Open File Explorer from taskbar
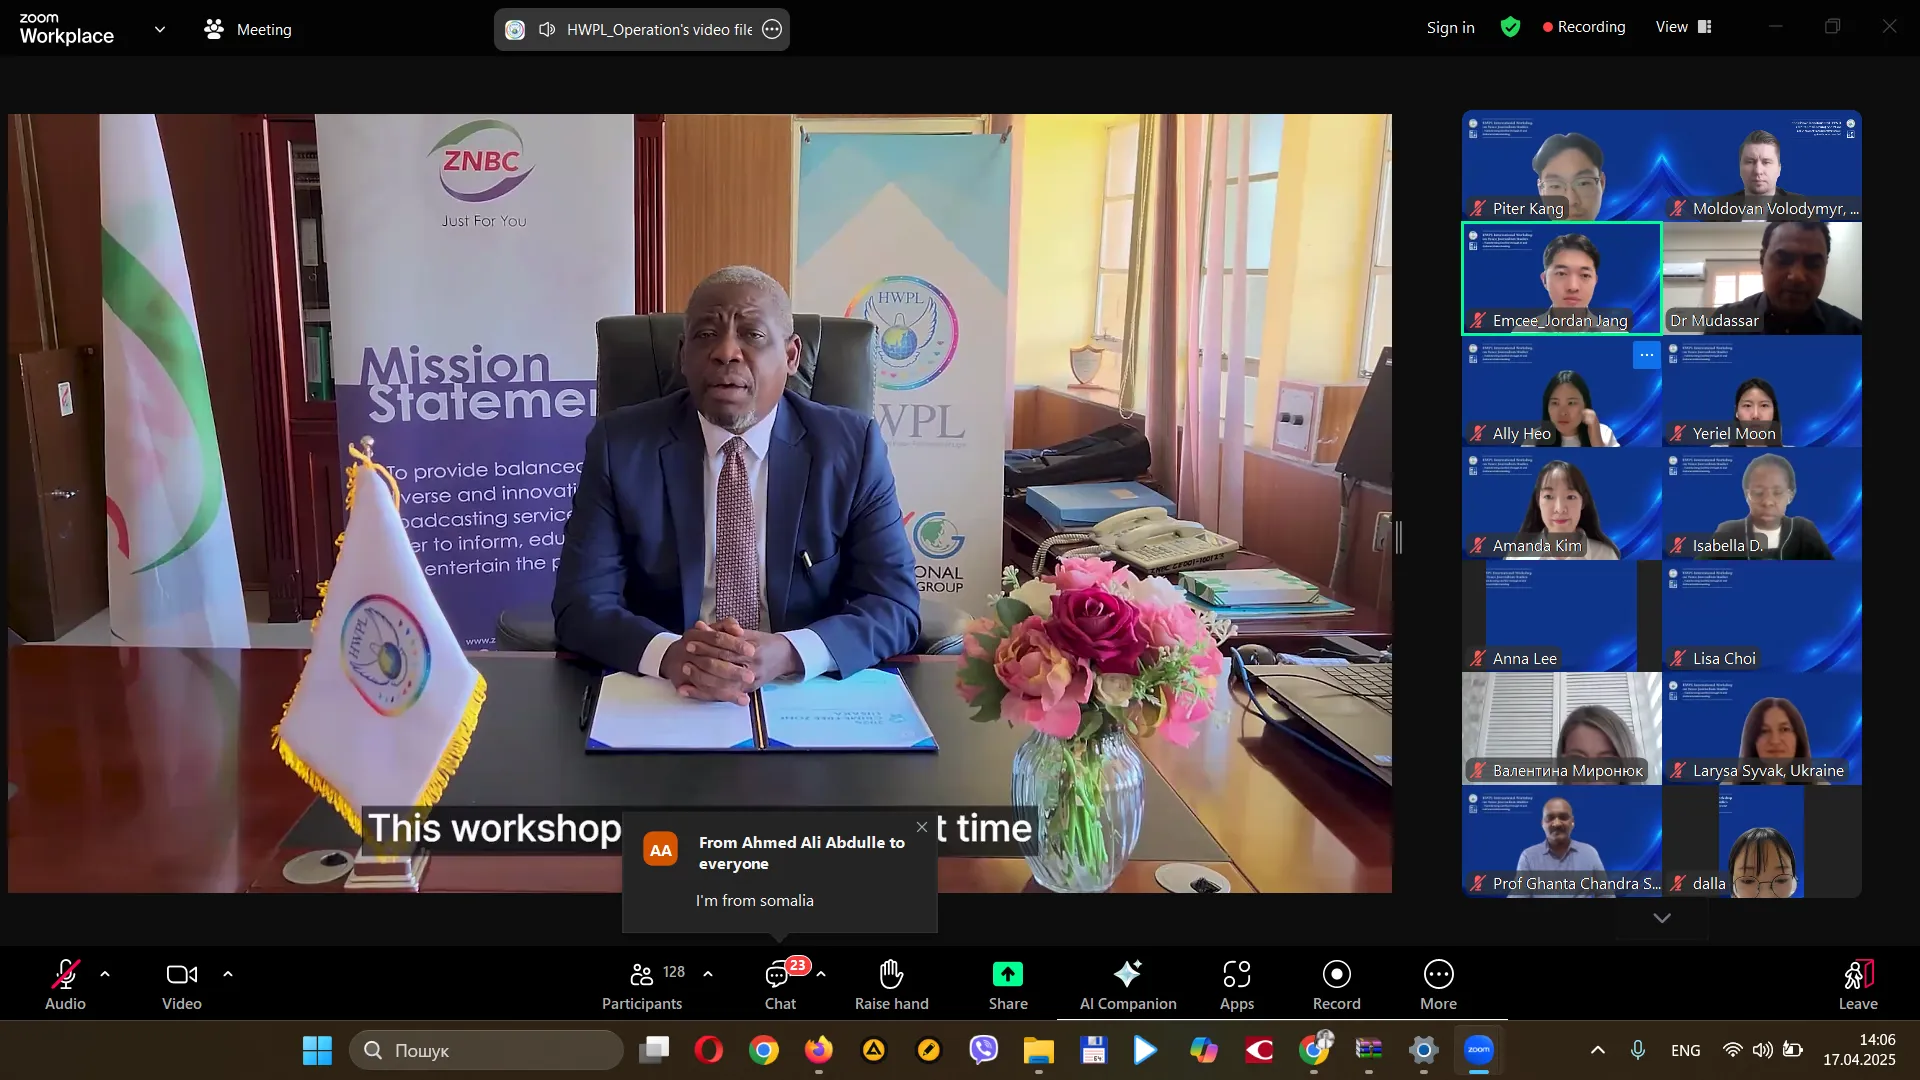1920x1080 pixels. tap(1039, 1050)
